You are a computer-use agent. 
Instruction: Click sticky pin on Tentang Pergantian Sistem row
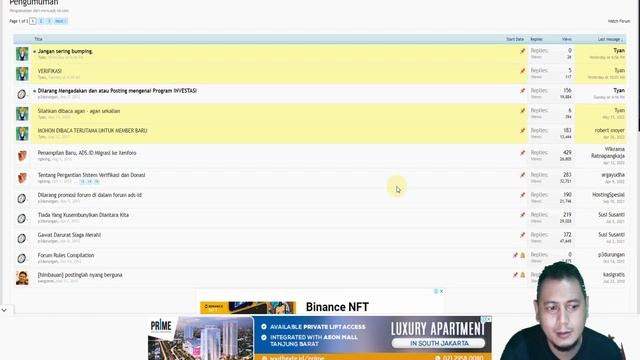point(522,175)
